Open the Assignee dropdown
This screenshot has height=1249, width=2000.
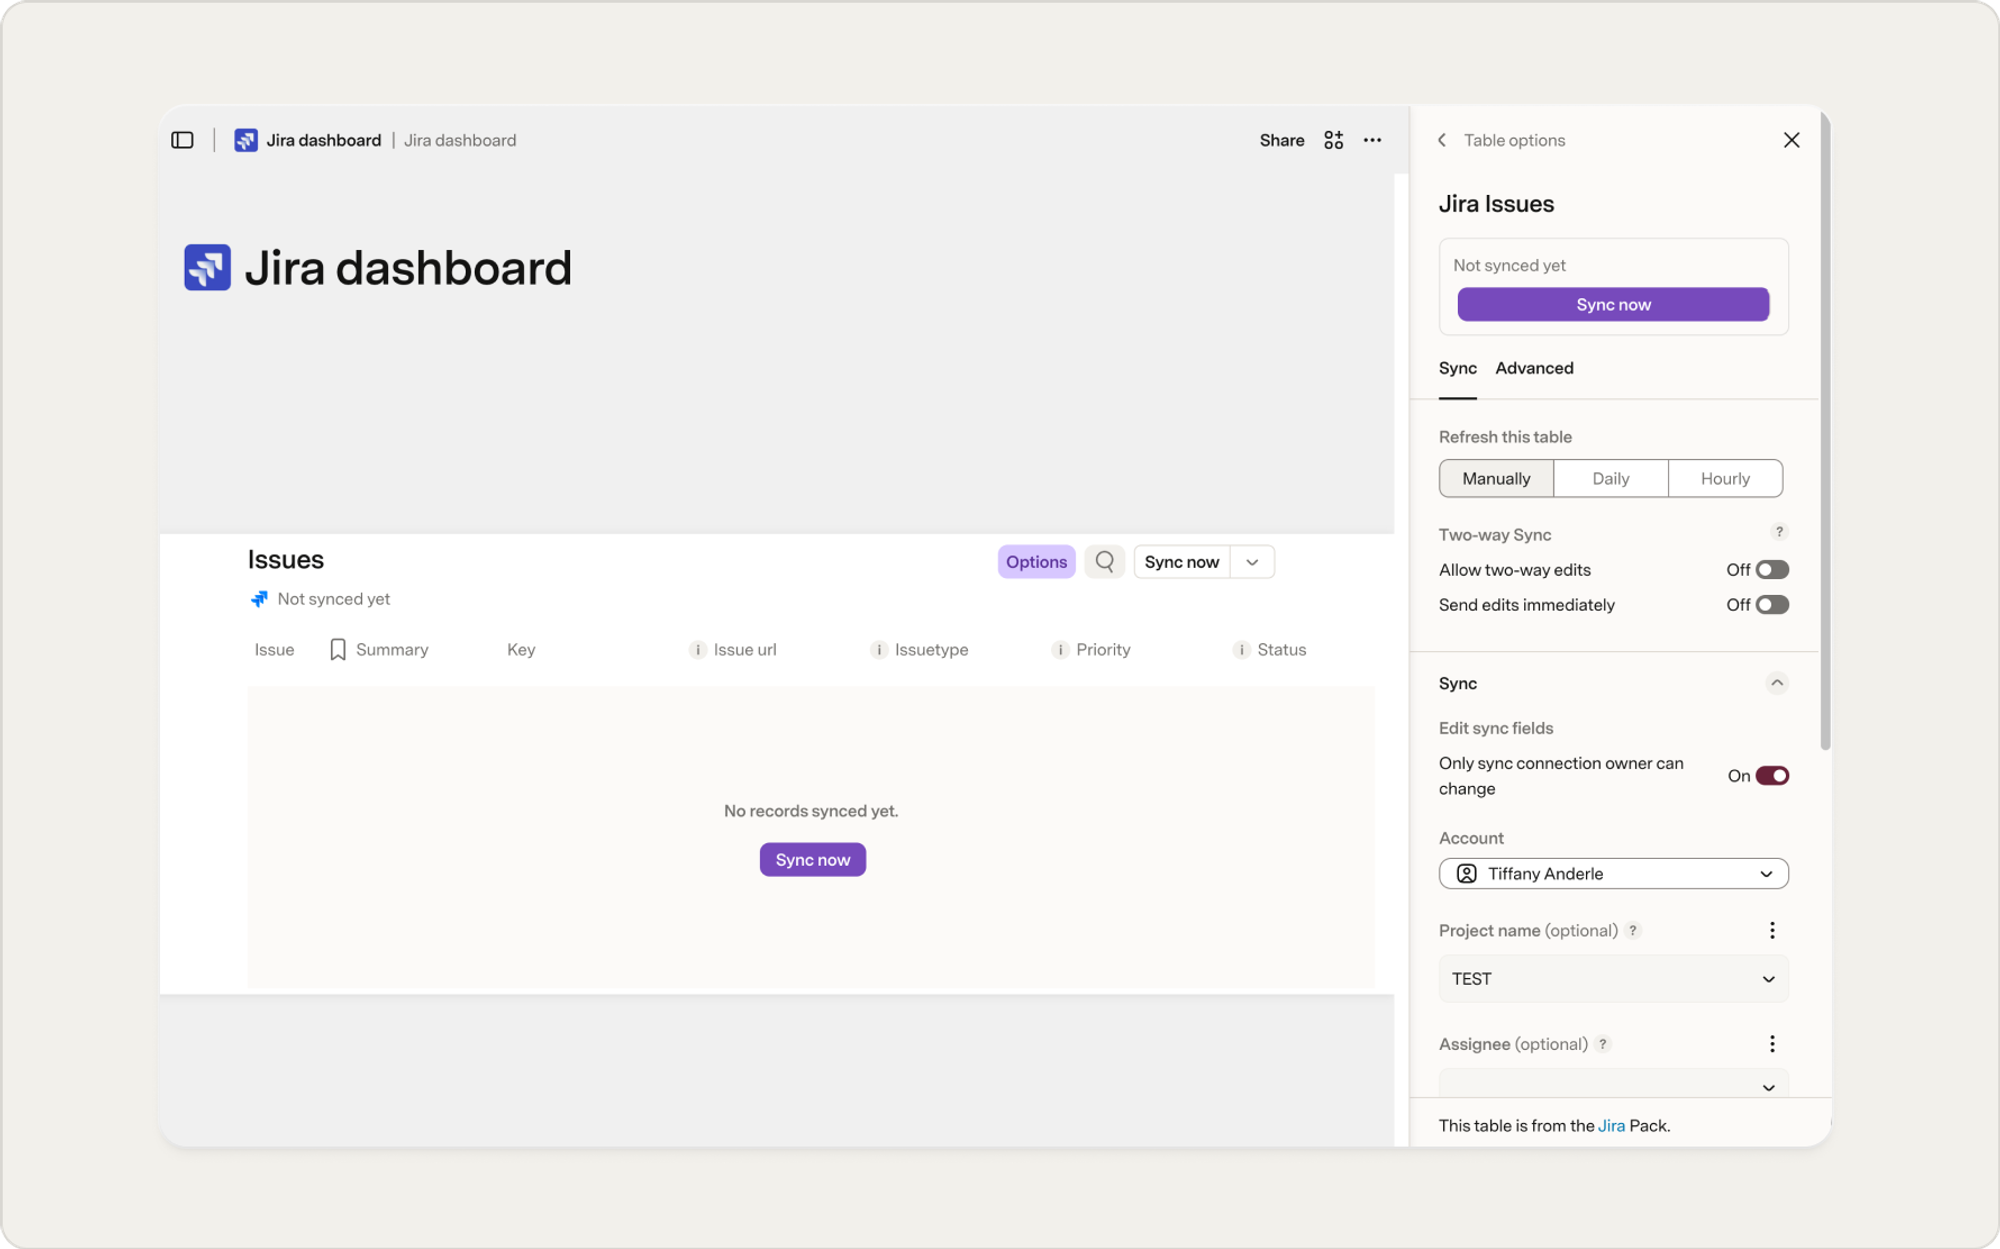(x=1613, y=1084)
